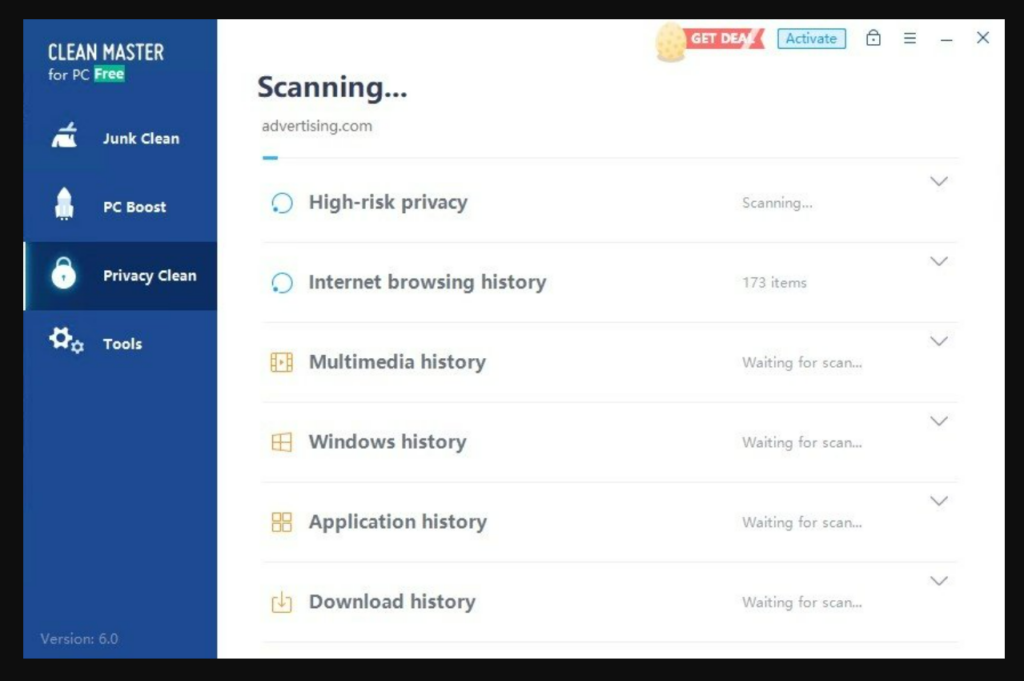Switch to the PC Boost tab
1024x681 pixels.
click(120, 207)
